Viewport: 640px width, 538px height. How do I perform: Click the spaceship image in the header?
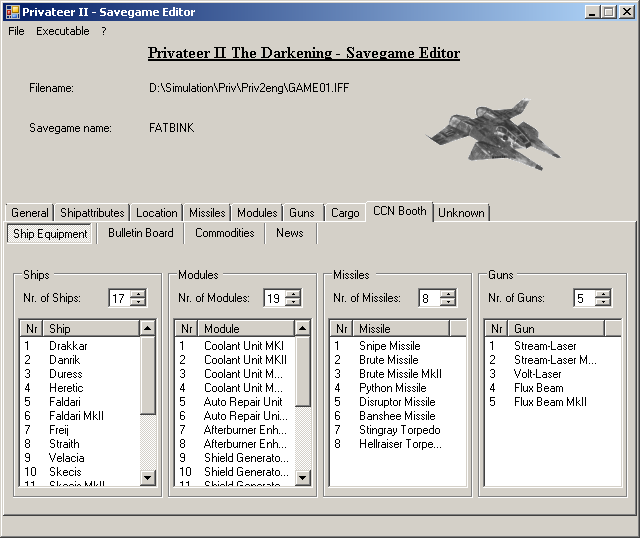(x=494, y=133)
